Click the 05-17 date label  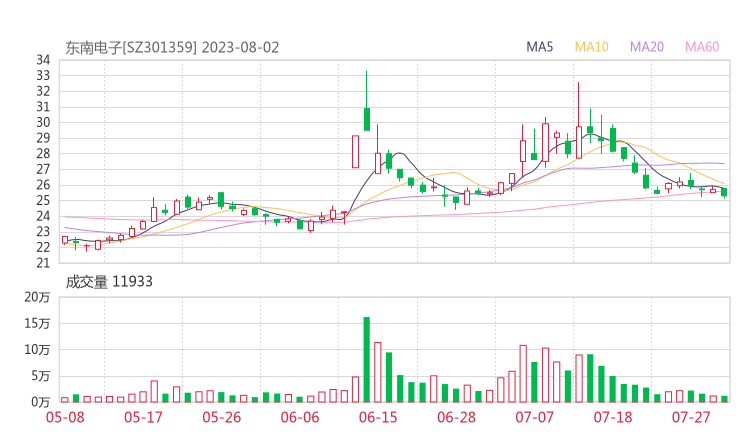143,417
